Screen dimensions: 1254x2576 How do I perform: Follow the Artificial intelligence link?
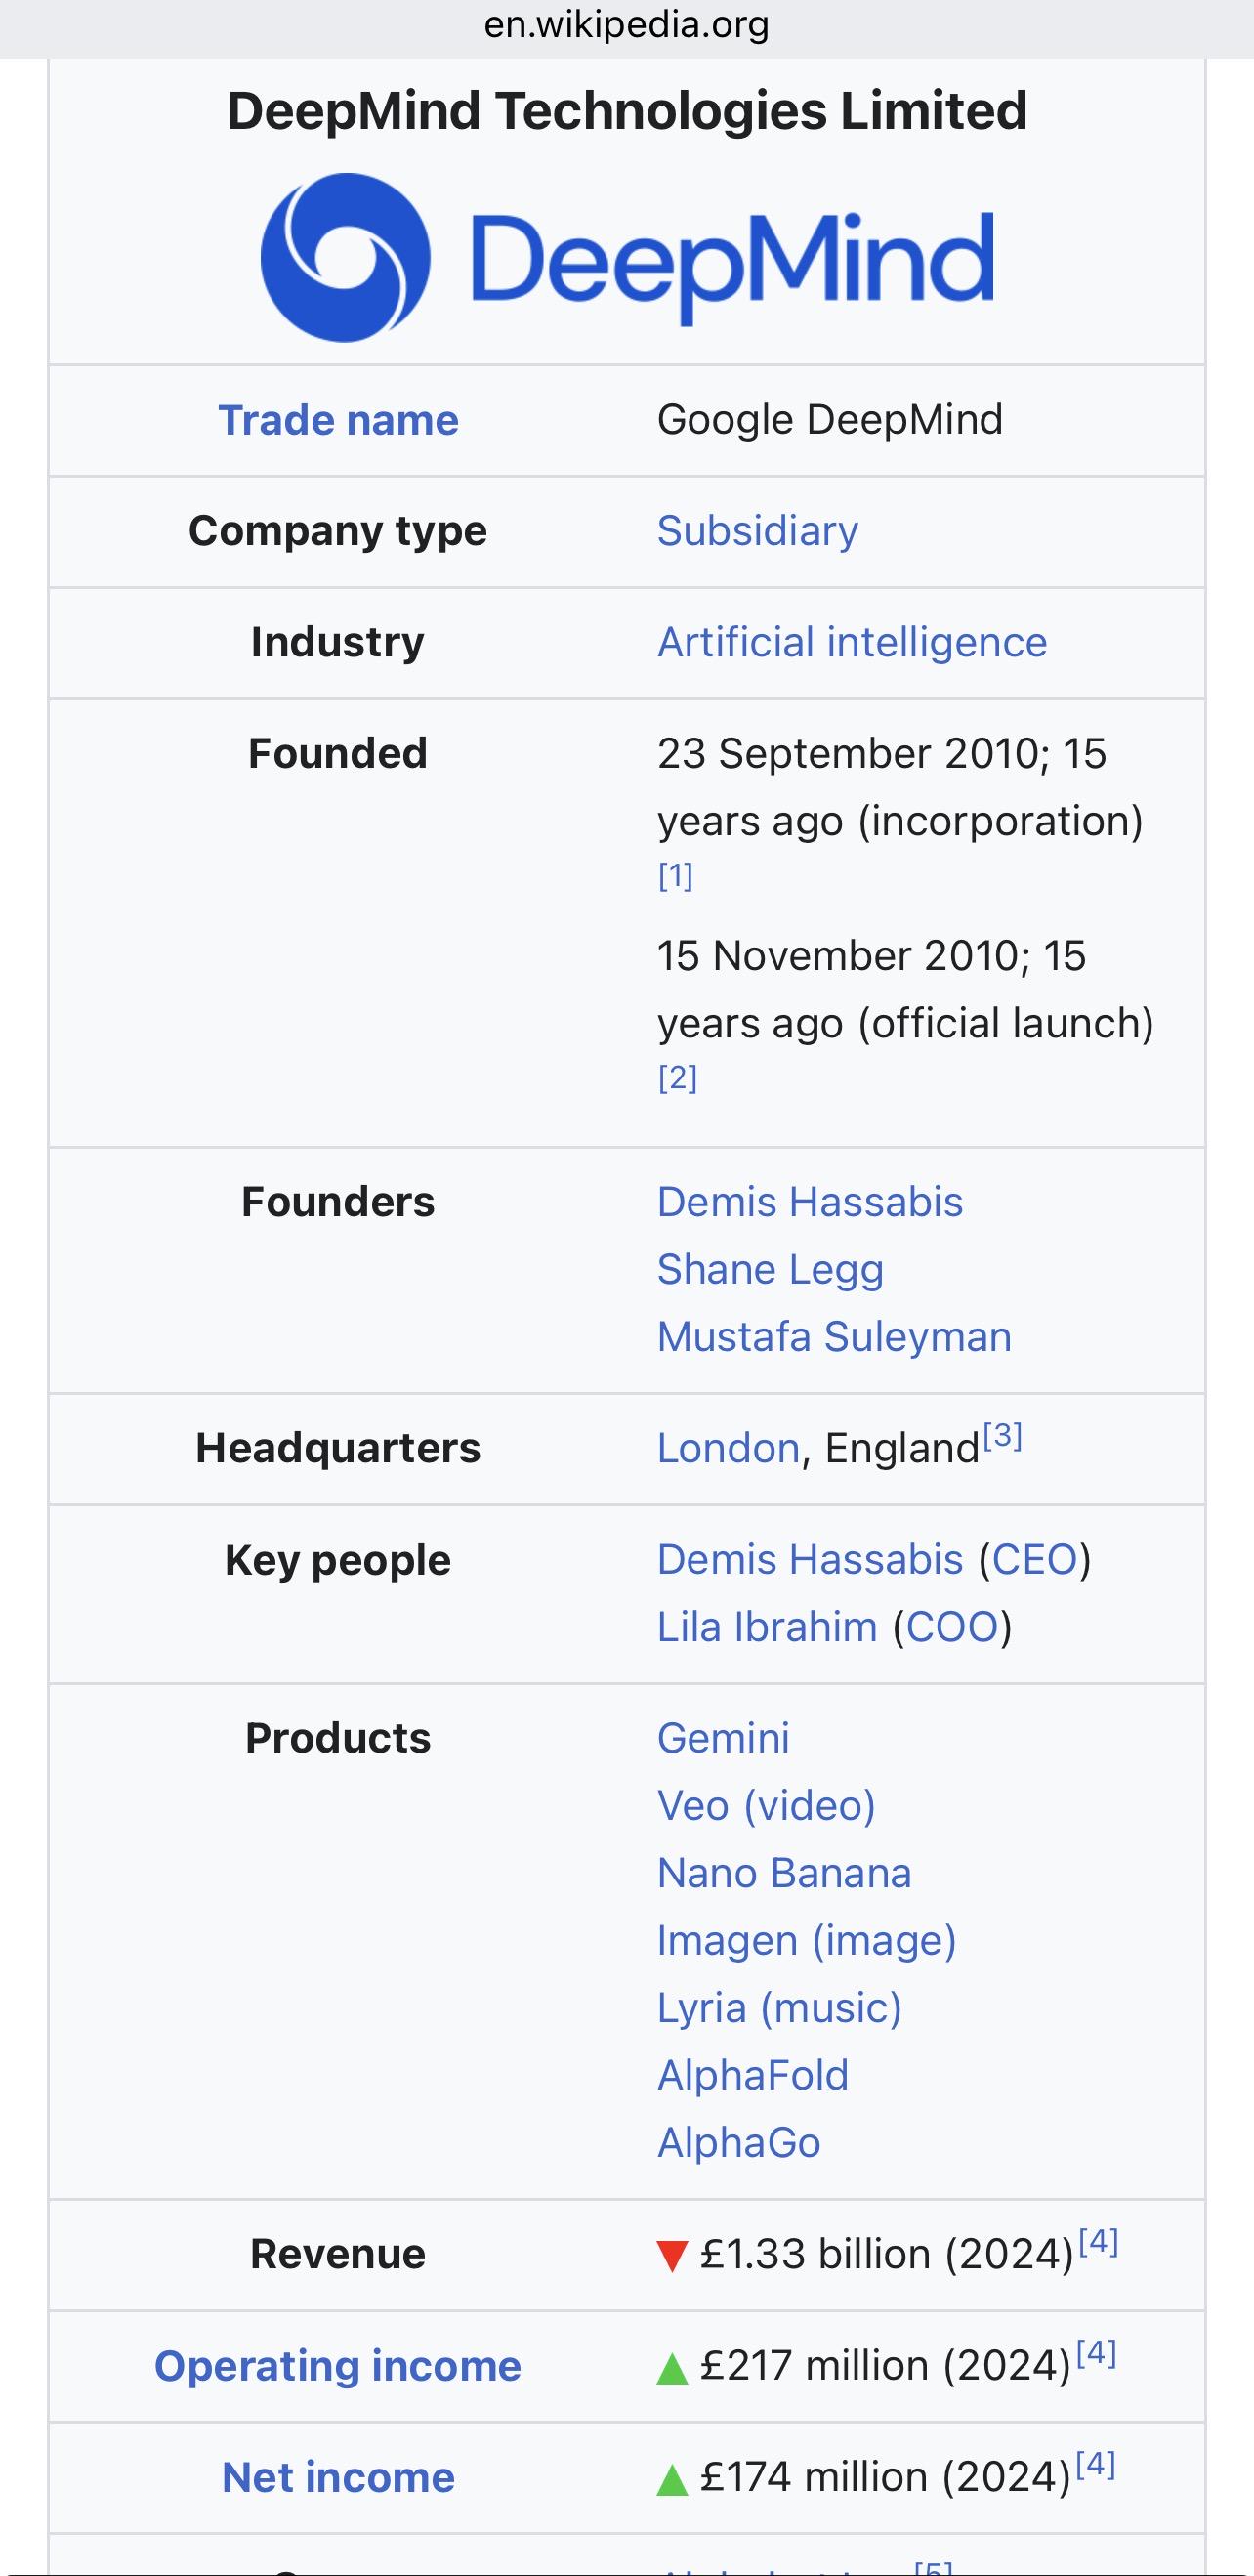(852, 642)
